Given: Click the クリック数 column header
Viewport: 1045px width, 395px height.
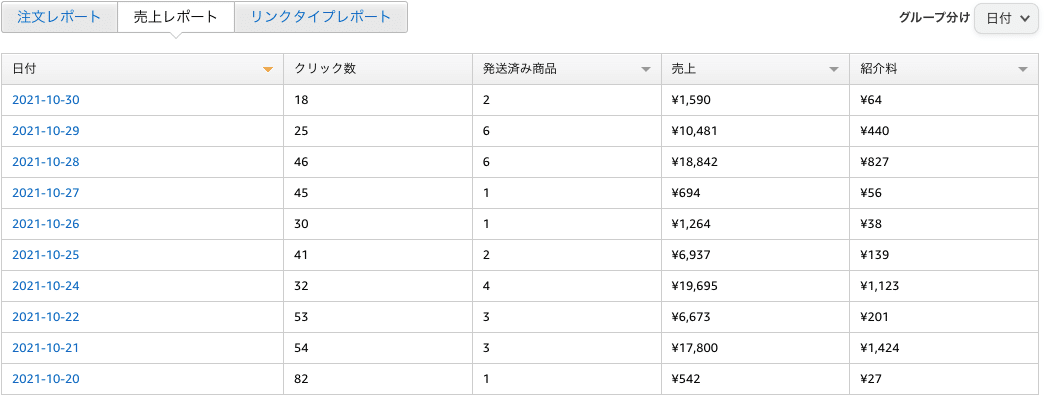Looking at the screenshot, I should click(x=378, y=69).
